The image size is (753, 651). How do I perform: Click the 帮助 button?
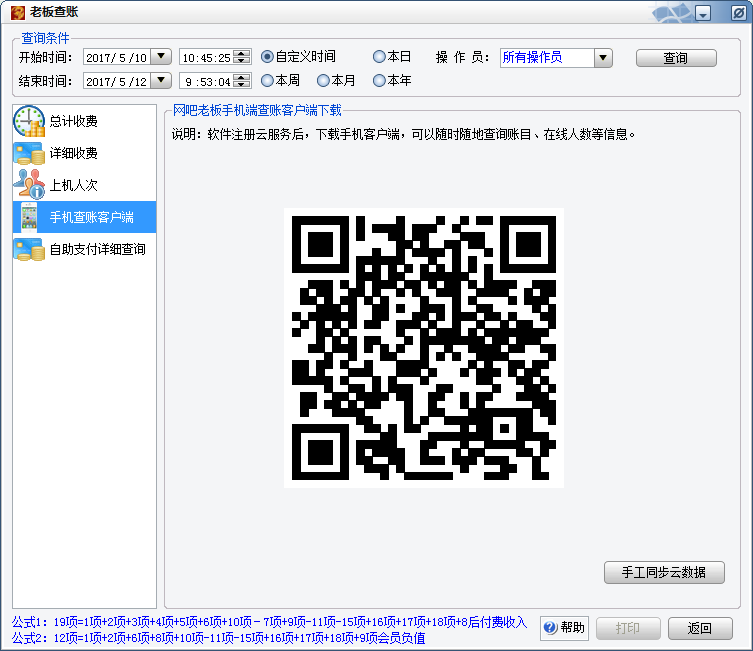click(564, 628)
